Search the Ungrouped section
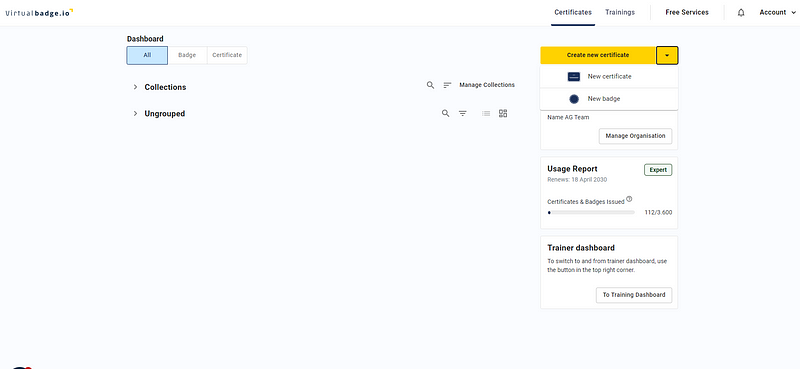 pyautogui.click(x=445, y=113)
